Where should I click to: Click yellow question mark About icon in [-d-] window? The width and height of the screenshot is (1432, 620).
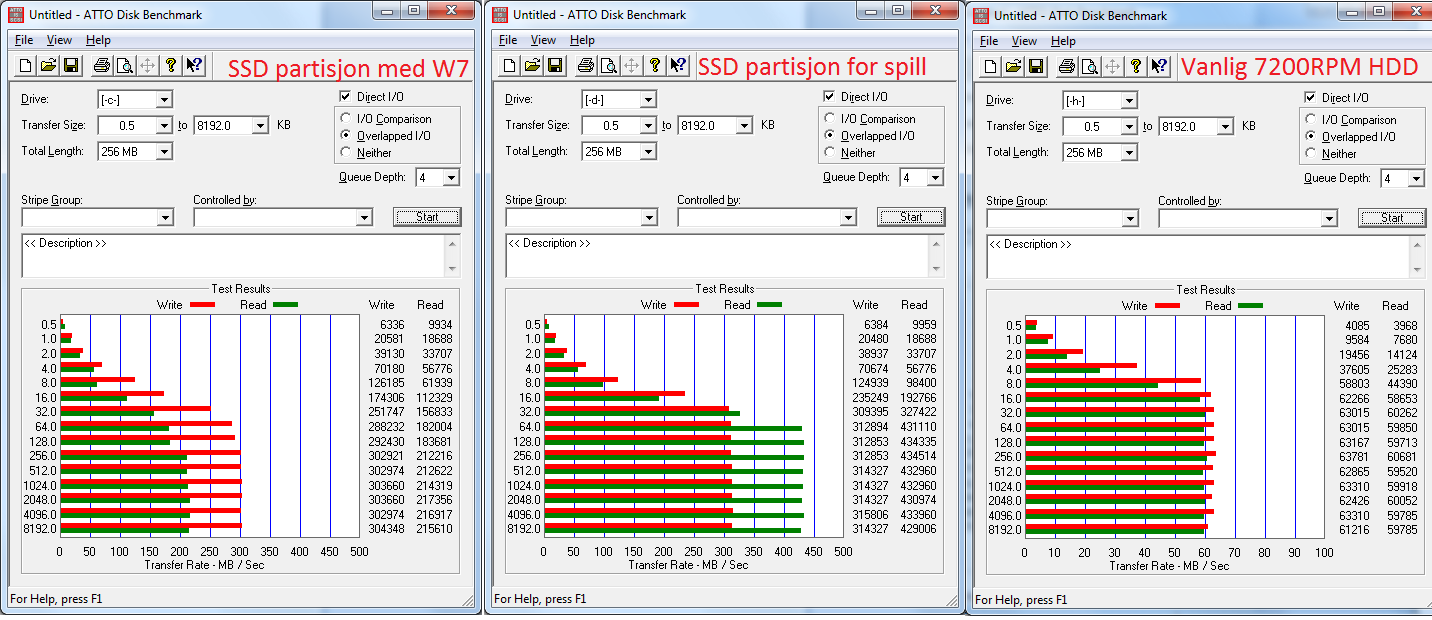click(x=655, y=66)
